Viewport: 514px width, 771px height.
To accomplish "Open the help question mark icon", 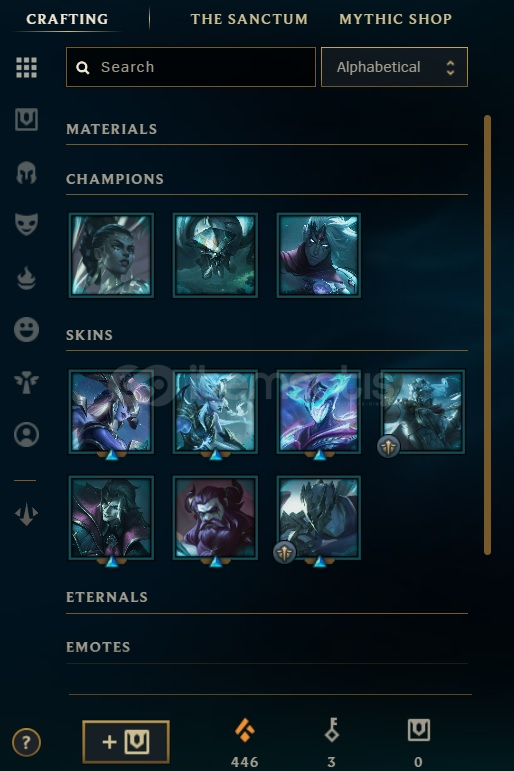I will click(x=26, y=742).
